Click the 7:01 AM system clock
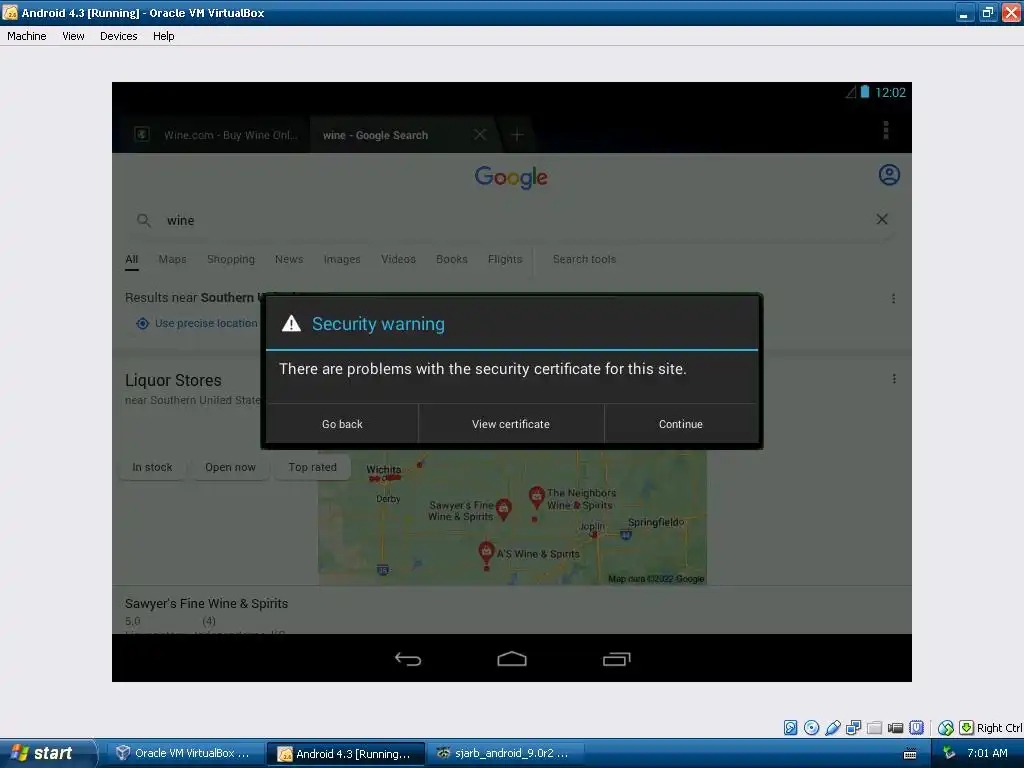This screenshot has height=768, width=1024. (987, 754)
